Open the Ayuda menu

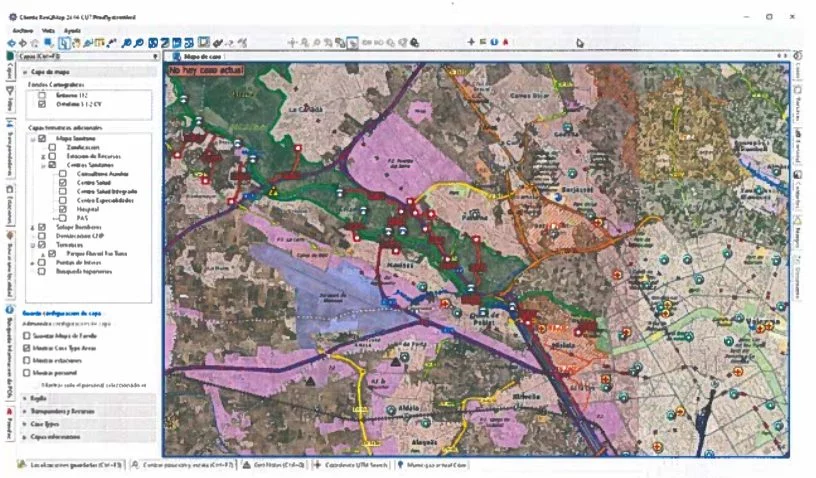[x=72, y=30]
